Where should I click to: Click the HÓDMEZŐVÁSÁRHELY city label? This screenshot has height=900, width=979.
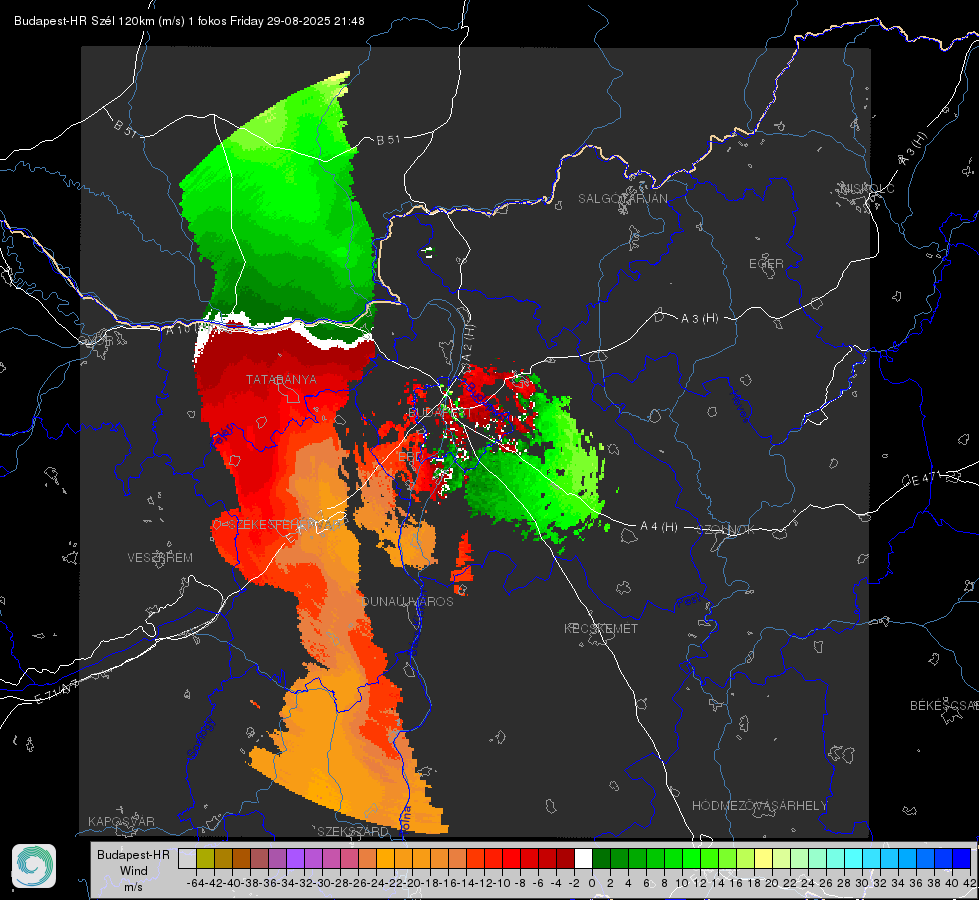coord(759,805)
